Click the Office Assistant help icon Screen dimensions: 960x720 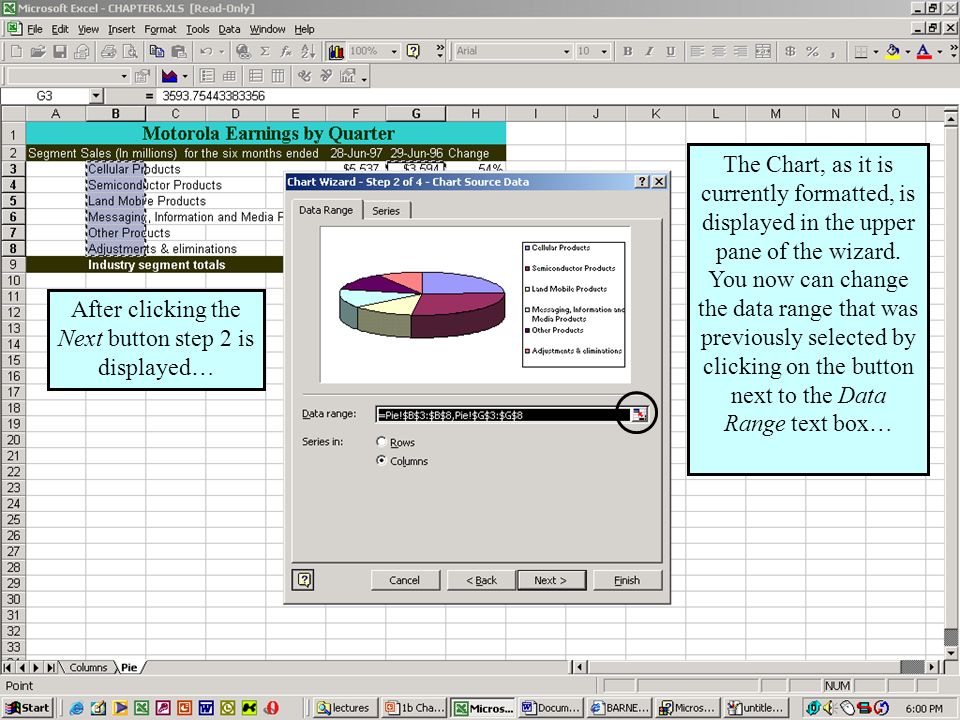tap(414, 51)
